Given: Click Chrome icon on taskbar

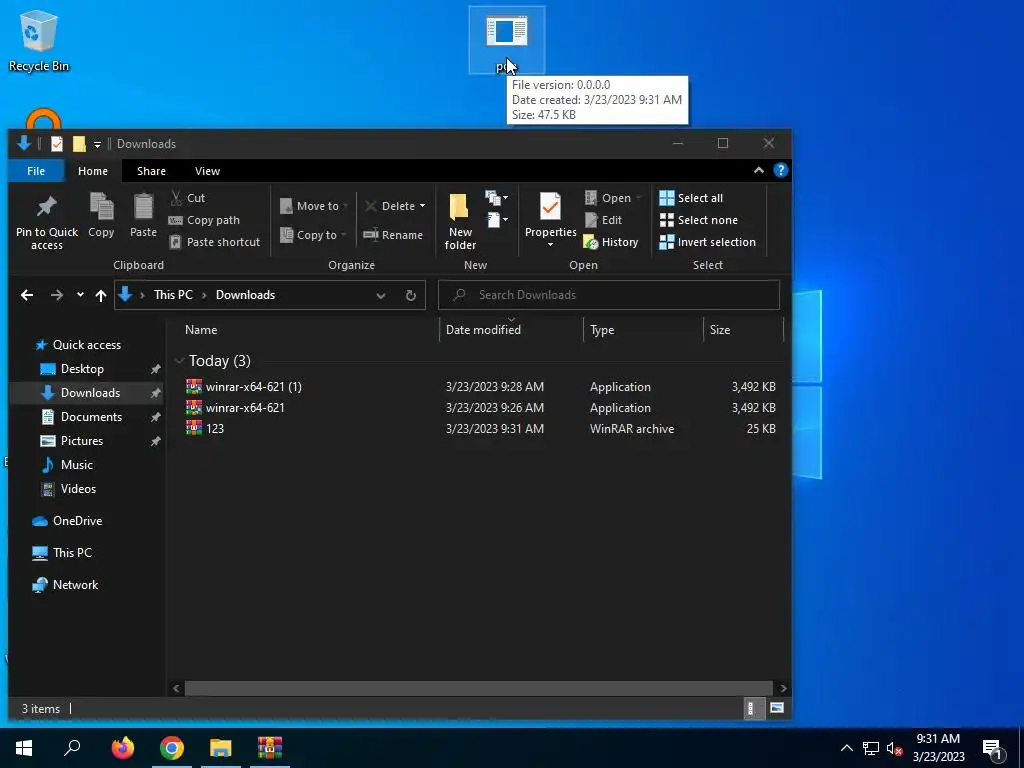Looking at the screenshot, I should [x=172, y=748].
